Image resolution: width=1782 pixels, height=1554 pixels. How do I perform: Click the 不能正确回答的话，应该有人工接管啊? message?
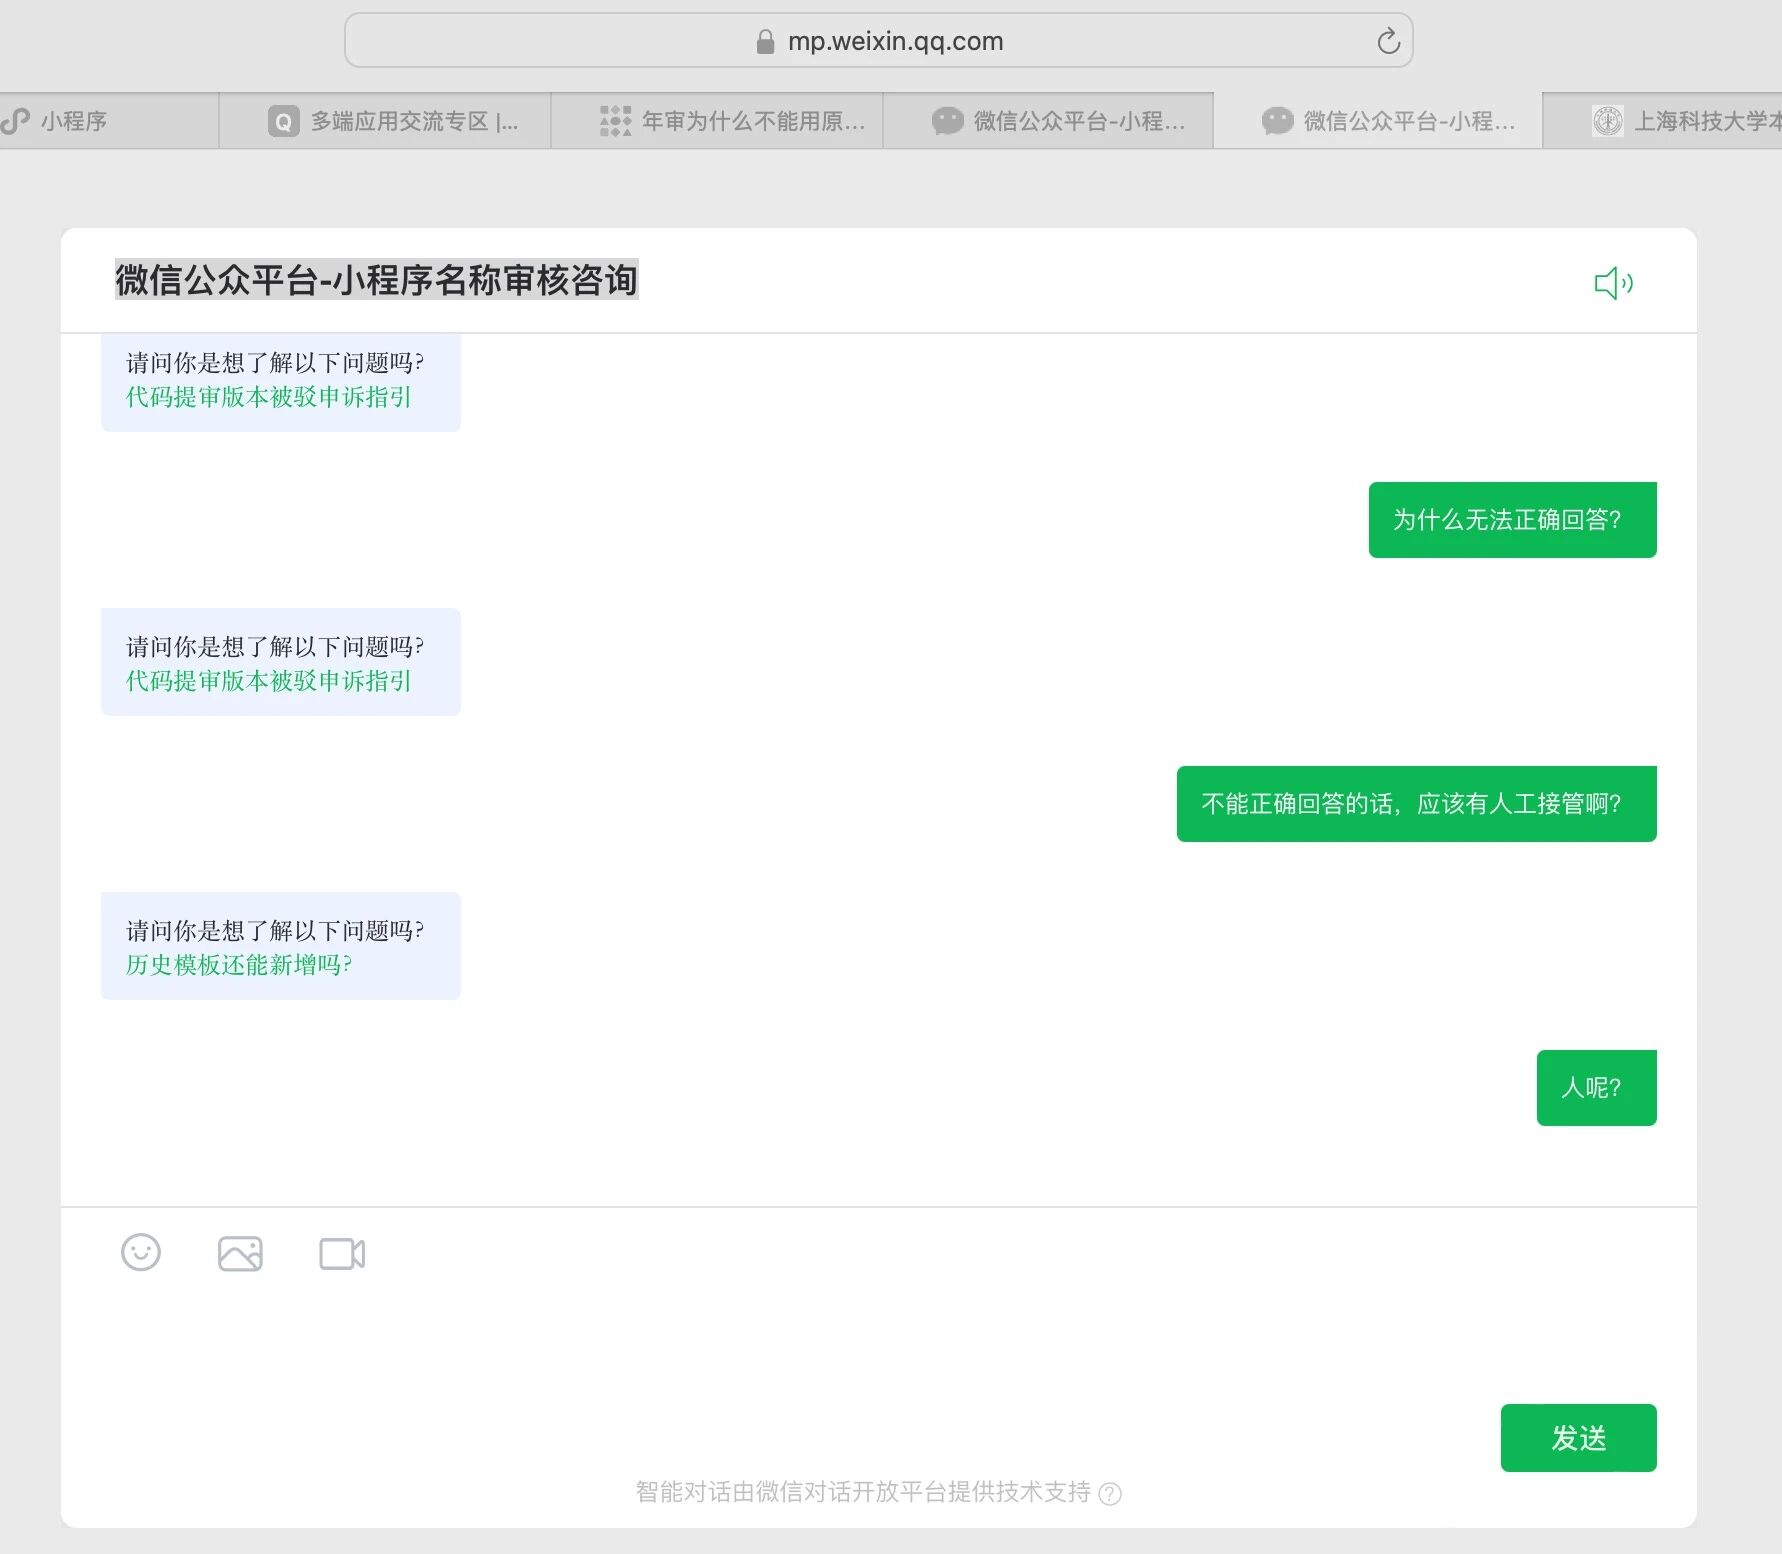click(x=1416, y=804)
